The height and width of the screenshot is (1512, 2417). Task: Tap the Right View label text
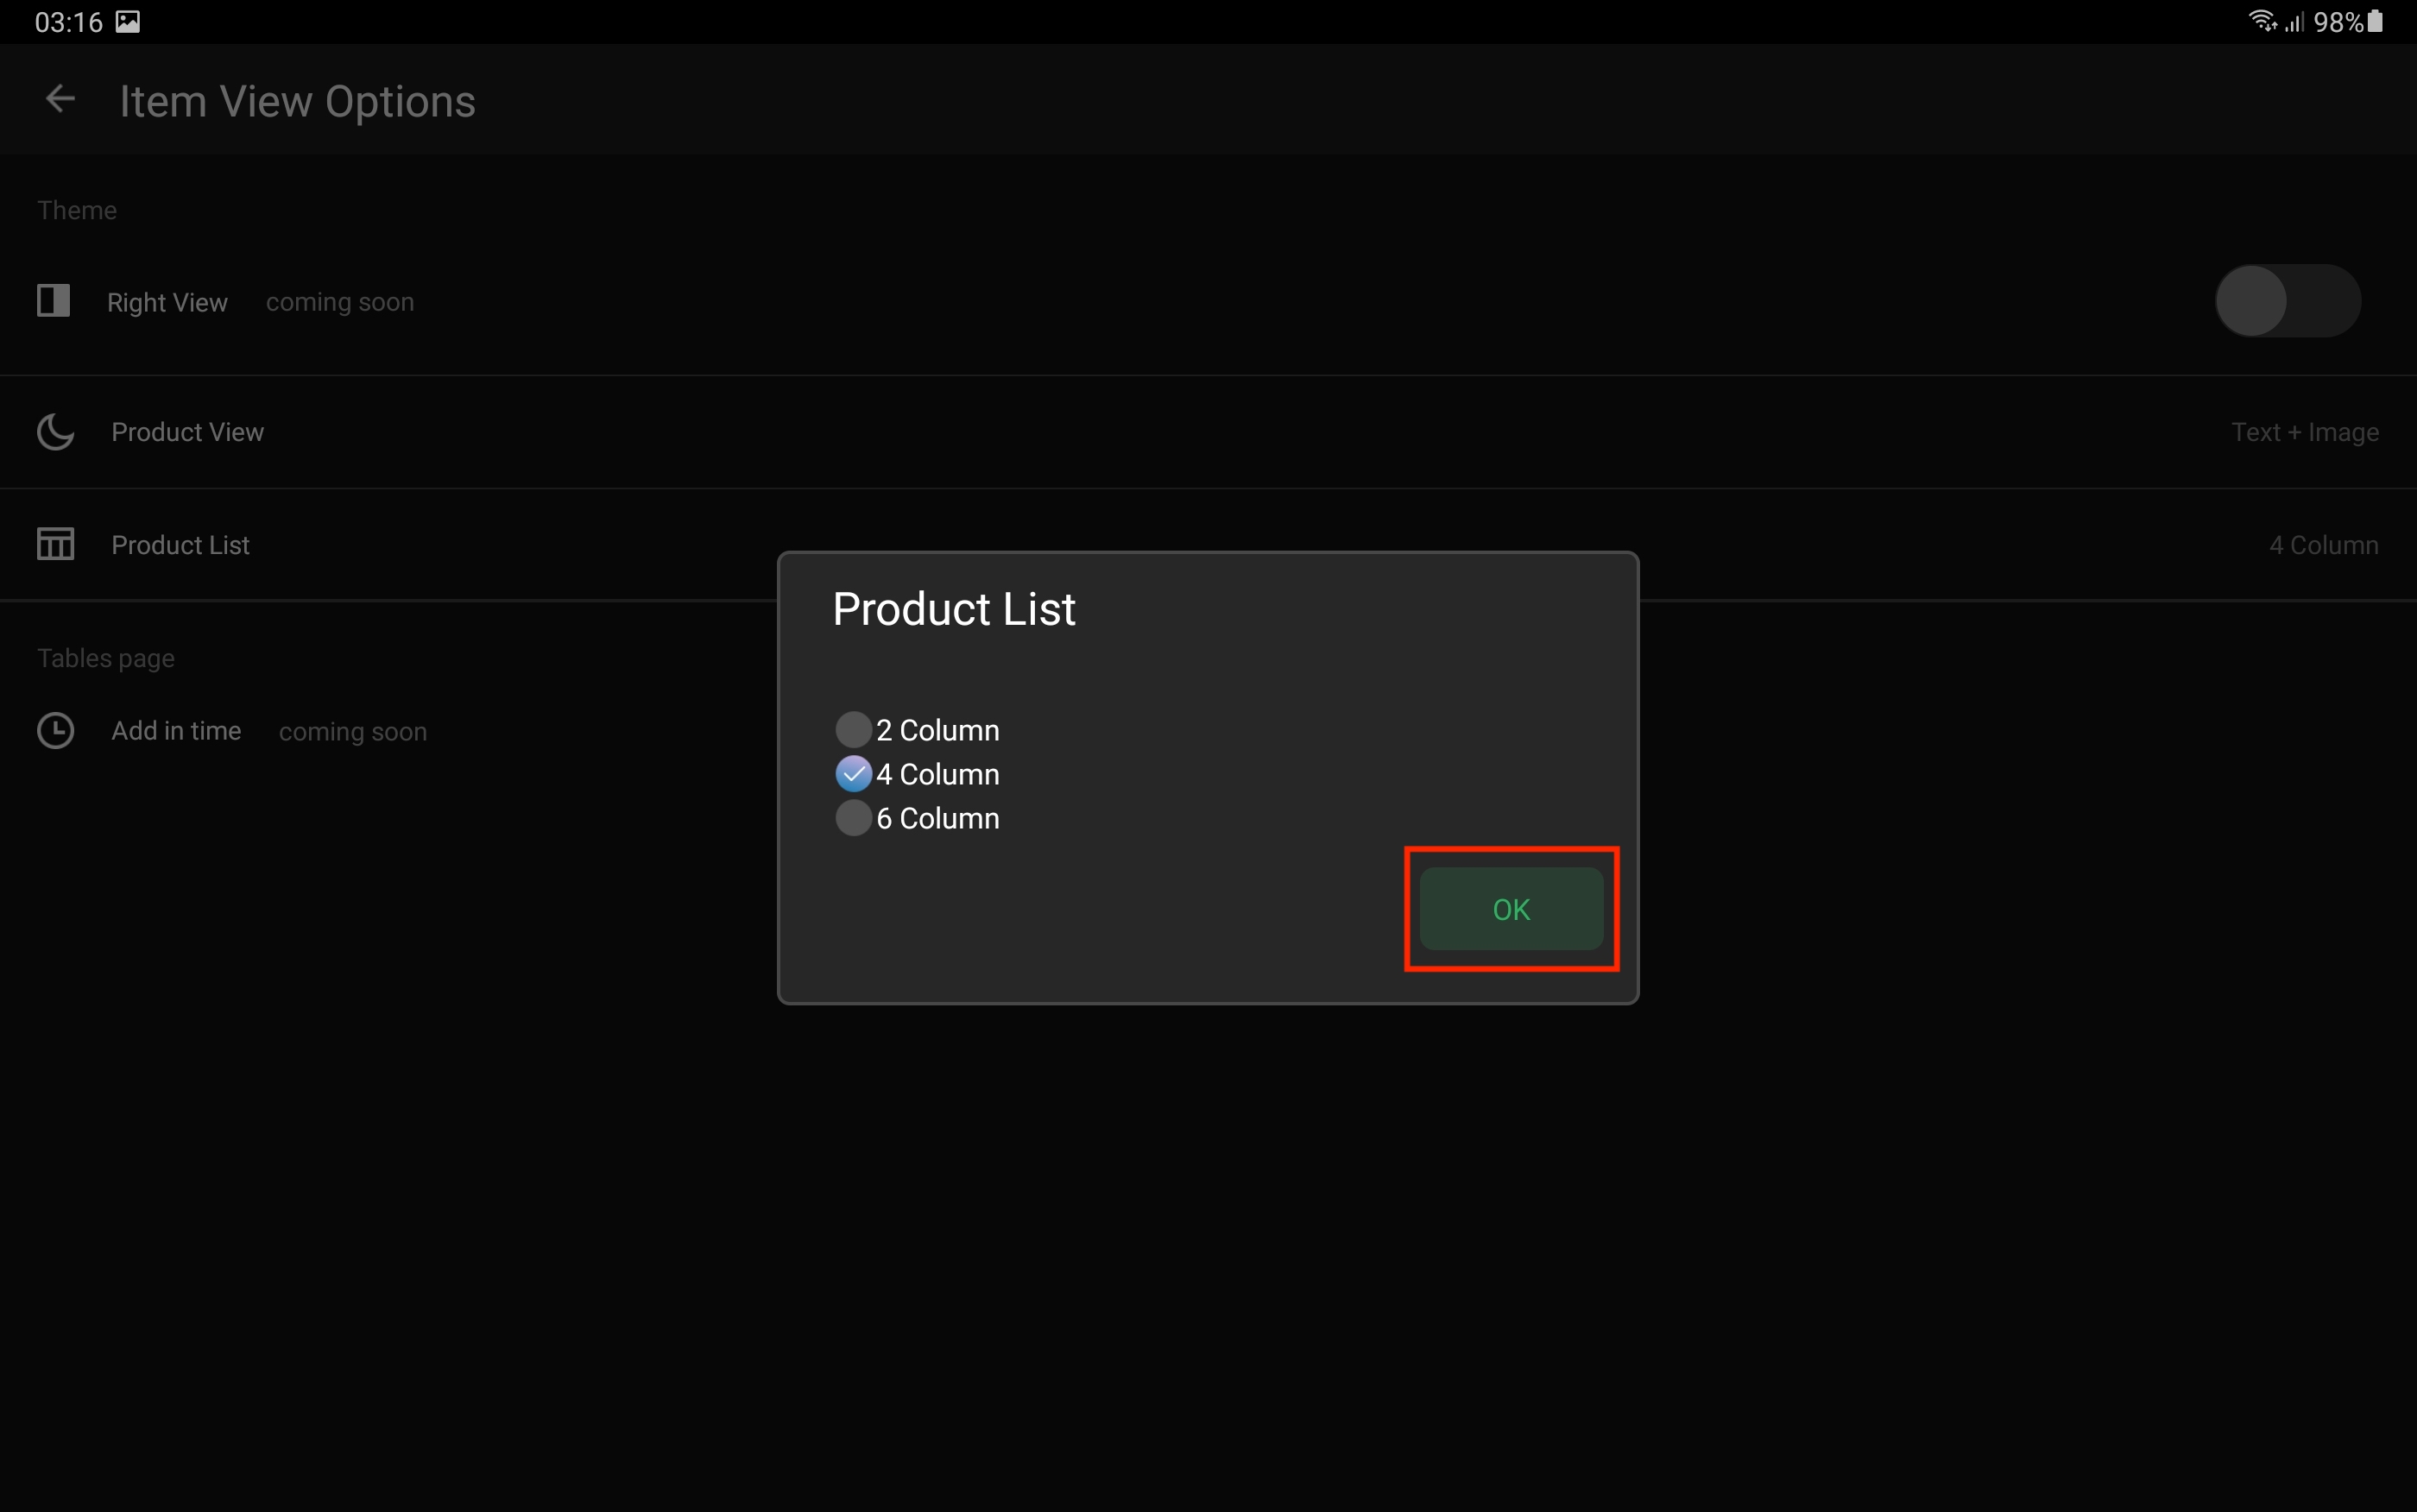[x=167, y=302]
